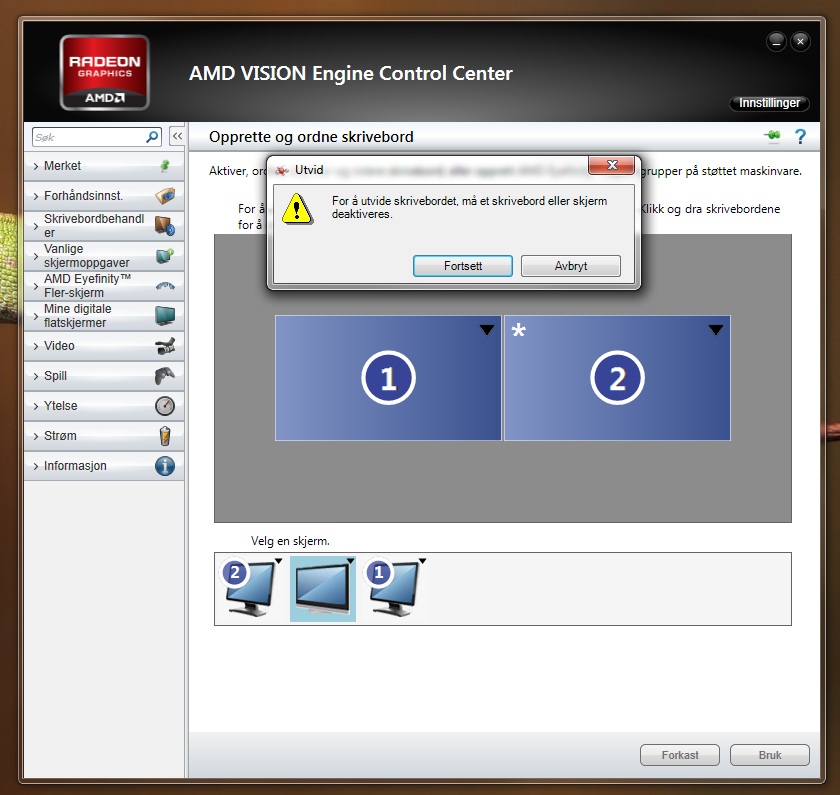
Task: Open Mine digitale flatskjermer menu
Action: [104, 316]
